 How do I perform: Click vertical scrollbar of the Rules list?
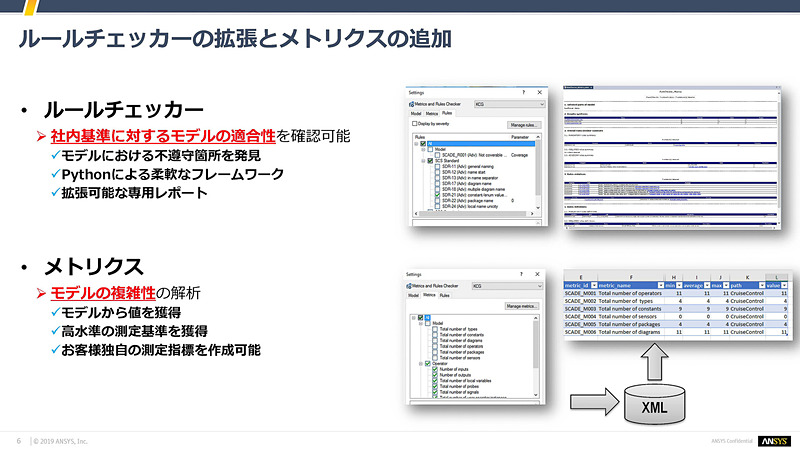538,173
